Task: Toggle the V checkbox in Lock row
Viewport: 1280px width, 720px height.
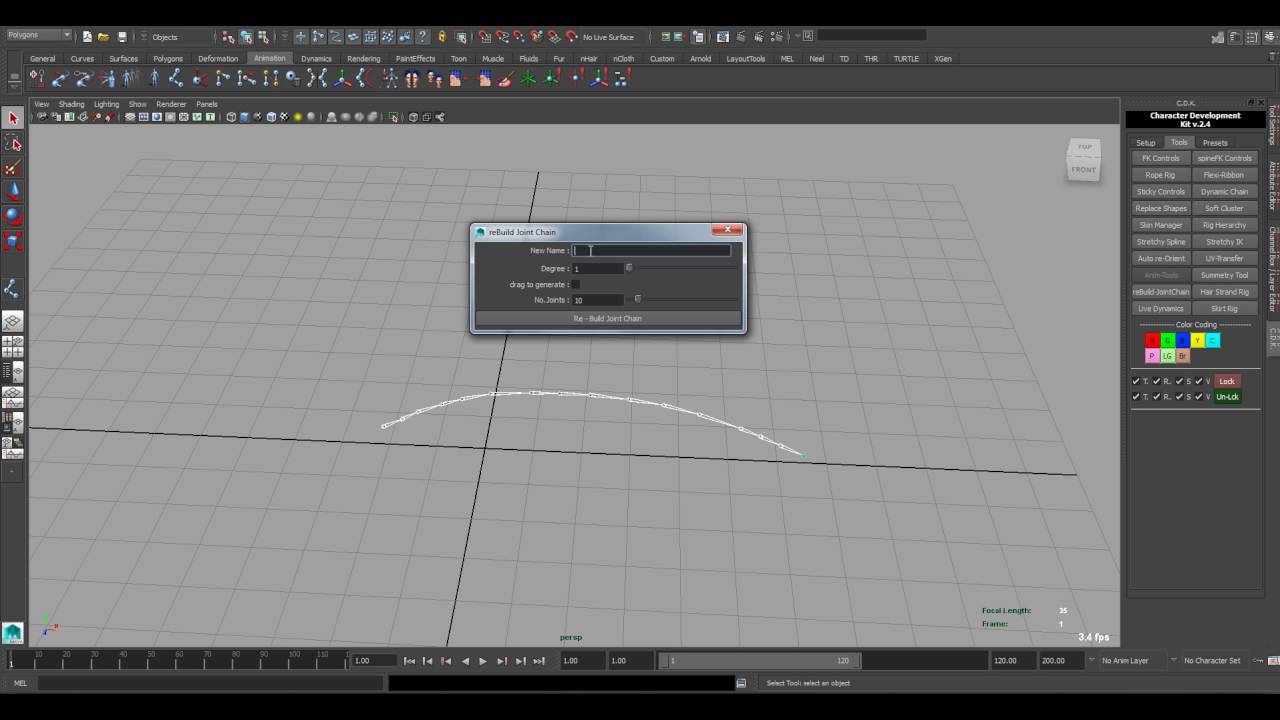Action: [1199, 381]
